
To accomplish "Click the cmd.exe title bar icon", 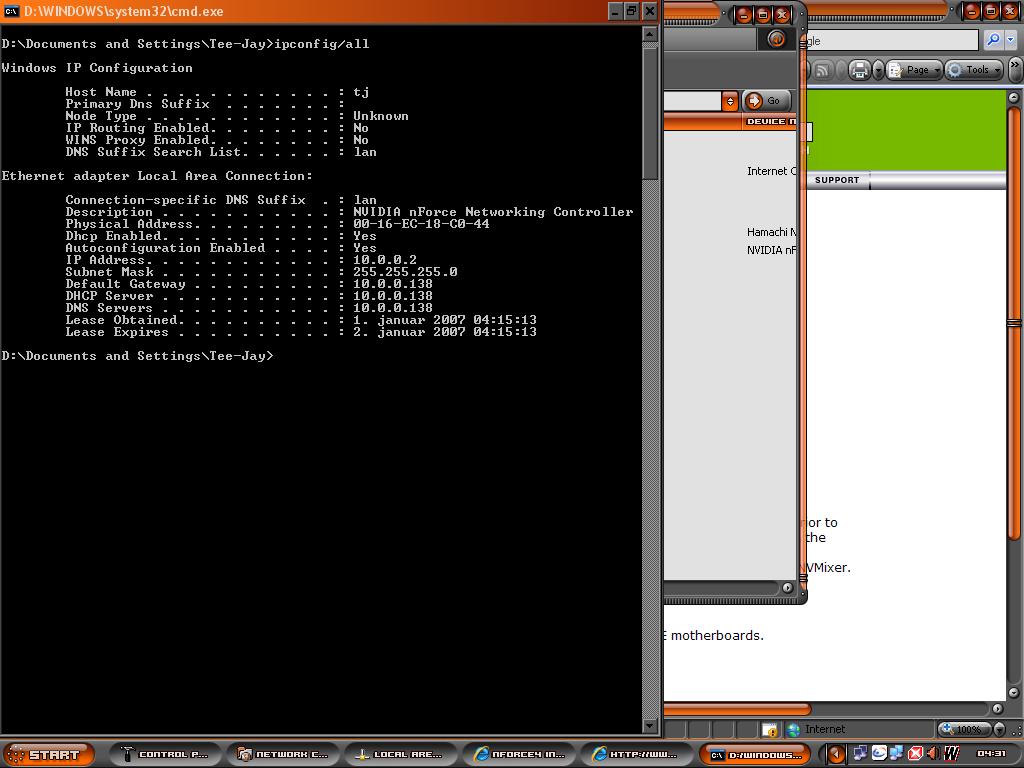I will point(12,11).
